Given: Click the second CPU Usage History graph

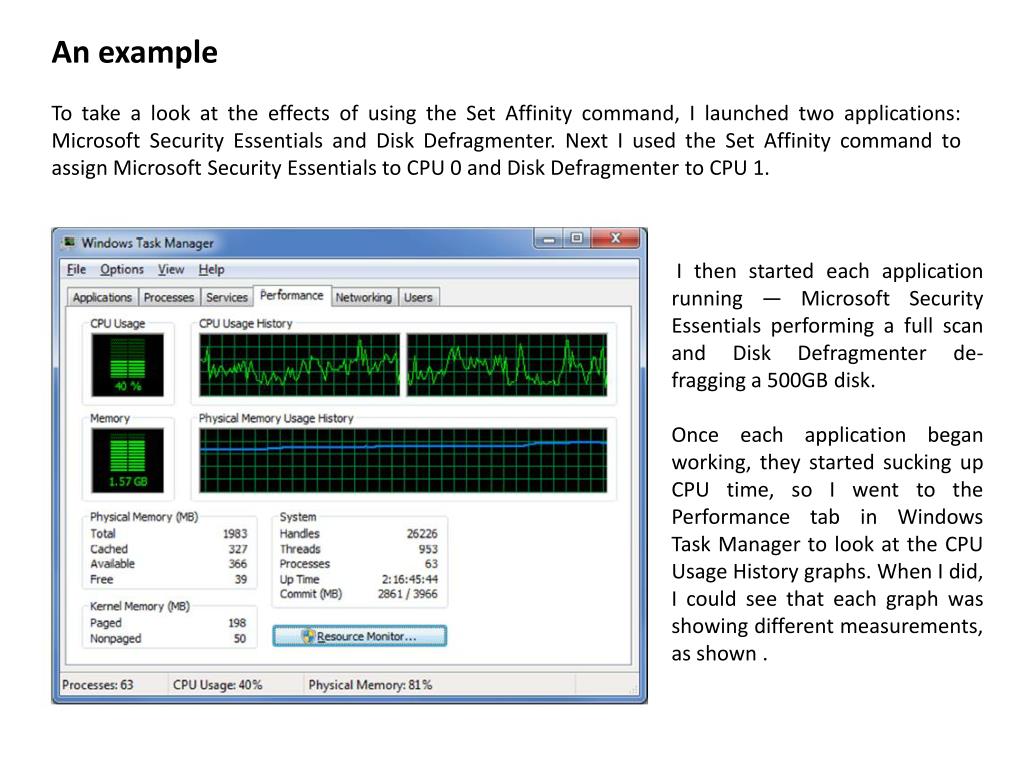Looking at the screenshot, I should click(x=507, y=365).
